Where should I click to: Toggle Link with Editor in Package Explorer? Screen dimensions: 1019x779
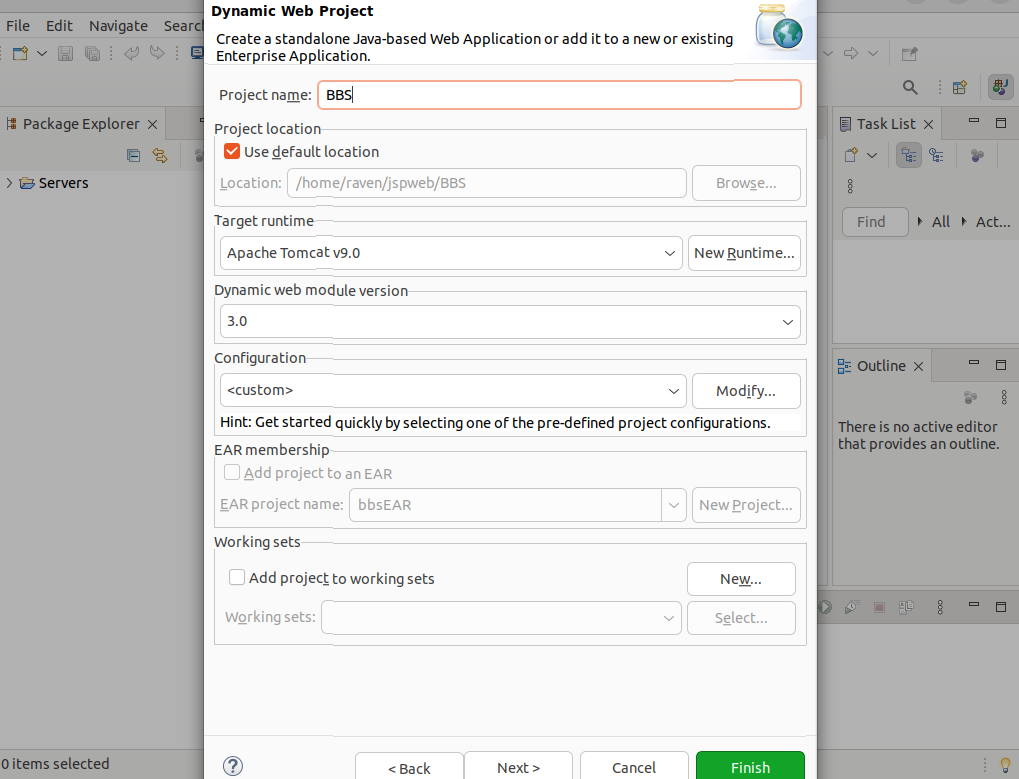click(x=160, y=155)
